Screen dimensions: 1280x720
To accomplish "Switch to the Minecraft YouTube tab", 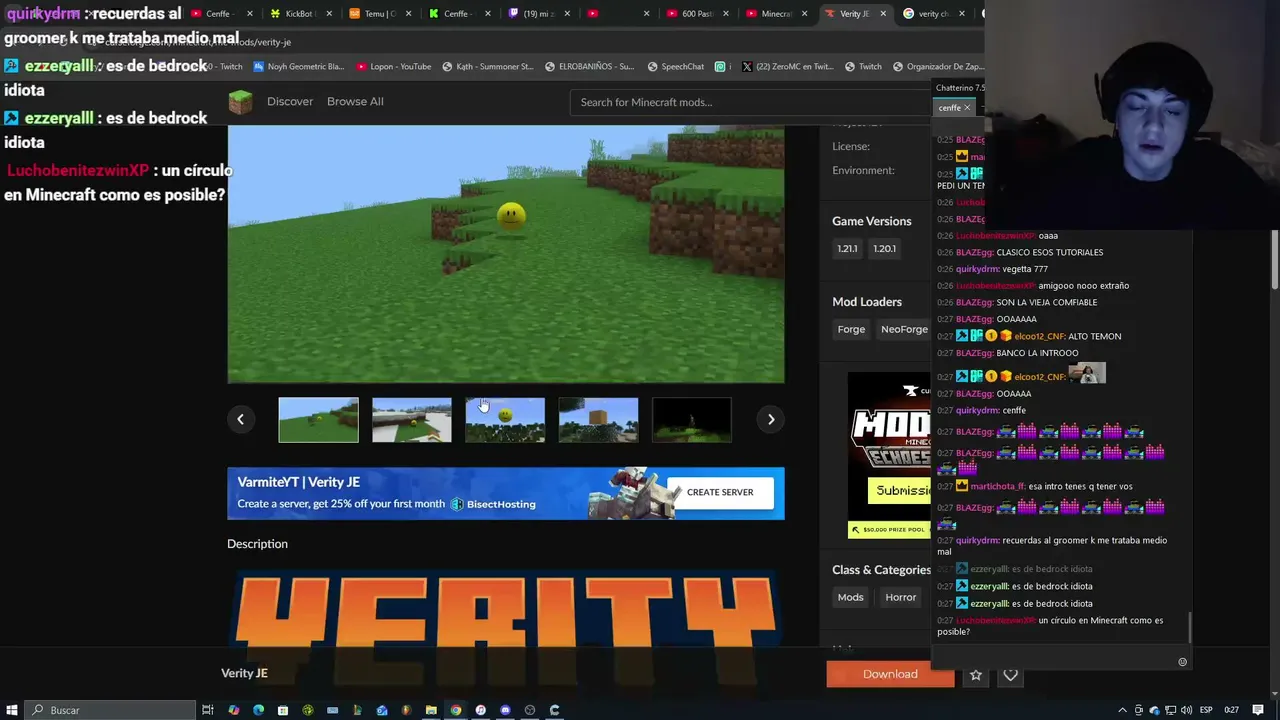I will 776,14.
